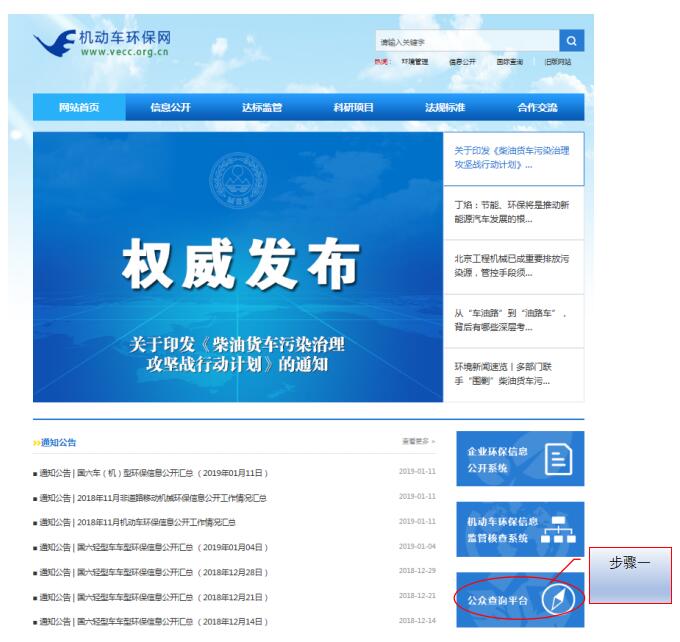Open 2018年11月非道路移动机械环保信息公开工作情况汇总
680x642 pixels.
click(150, 498)
